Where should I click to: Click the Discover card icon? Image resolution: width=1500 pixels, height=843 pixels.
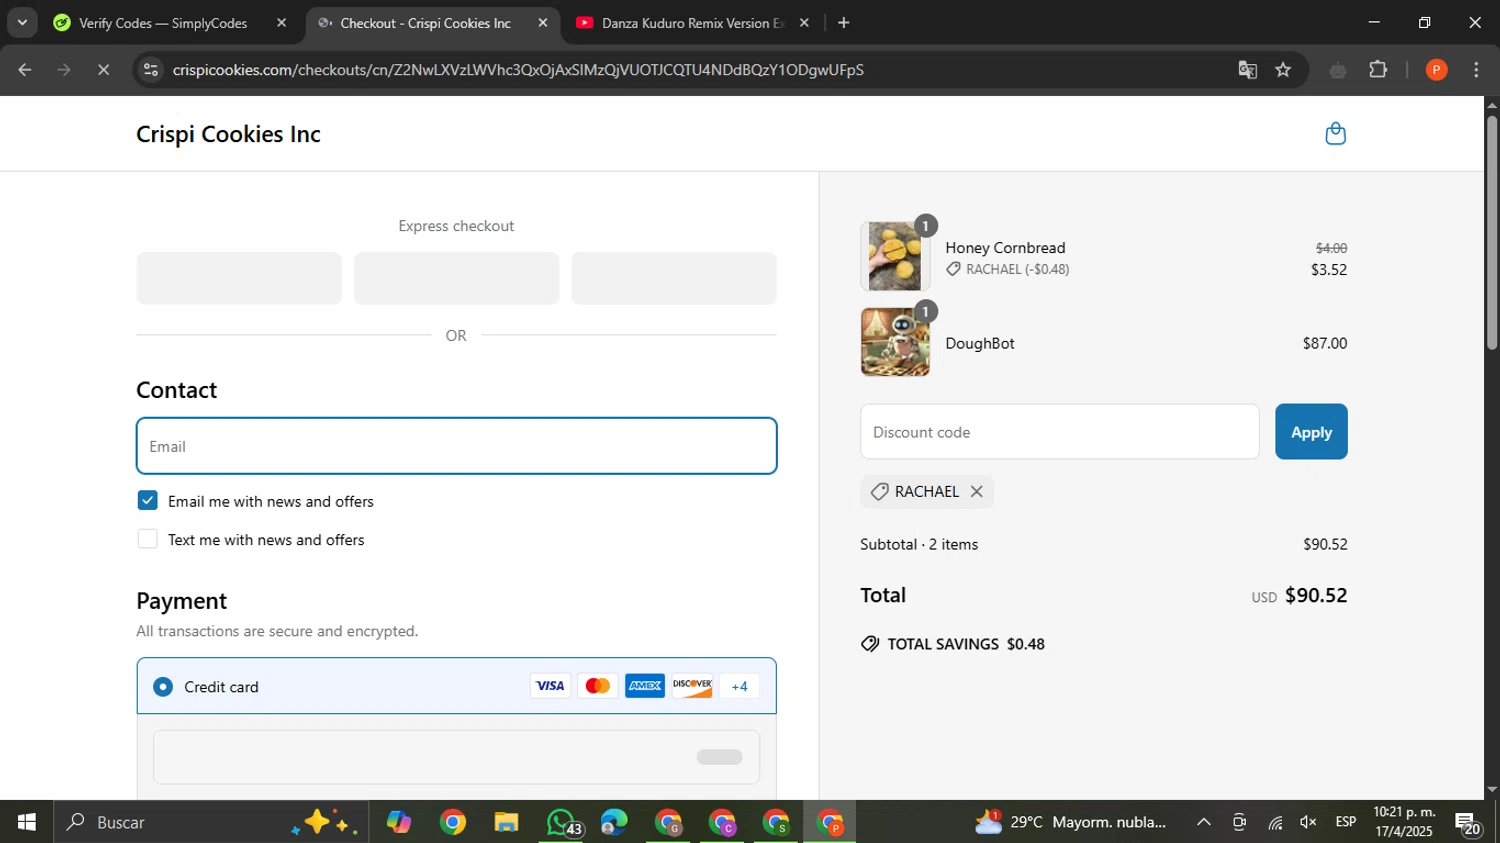[x=692, y=686]
